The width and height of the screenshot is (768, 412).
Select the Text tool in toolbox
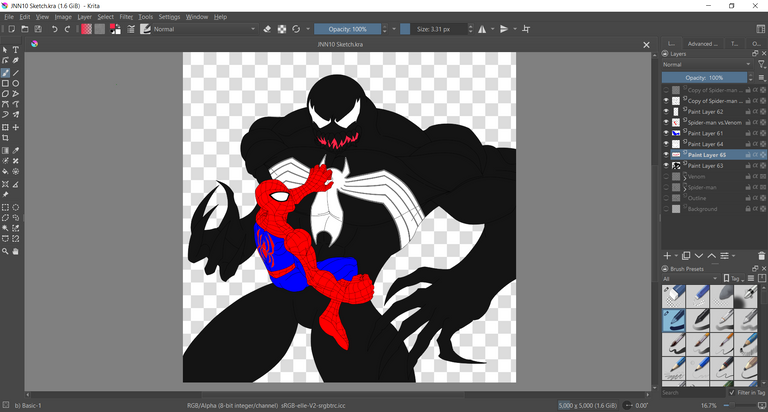click(x=16, y=50)
